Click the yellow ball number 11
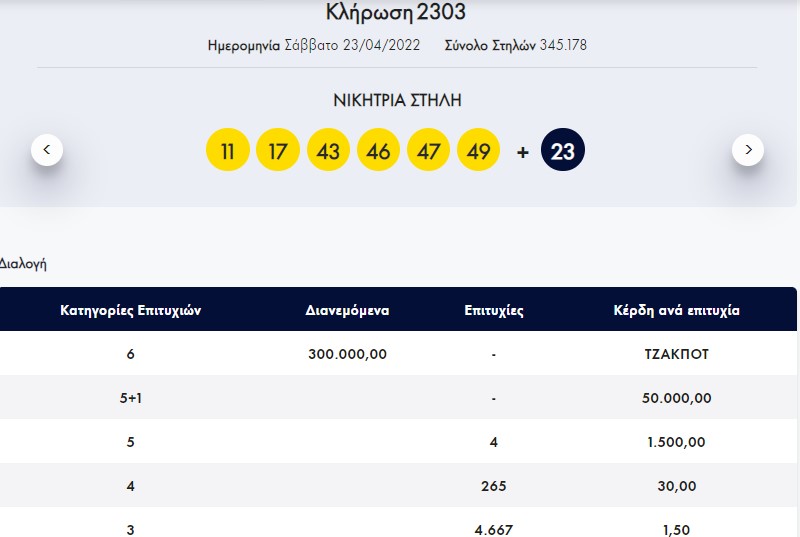Viewport: 800px width, 537px height. pos(227,151)
